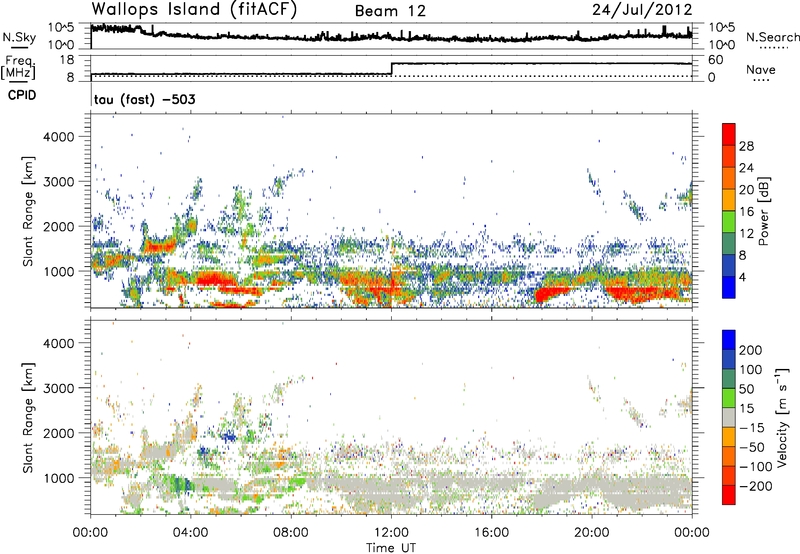Click the "200" label on the Velocity color bar
800x554 pixels.
click(x=751, y=350)
